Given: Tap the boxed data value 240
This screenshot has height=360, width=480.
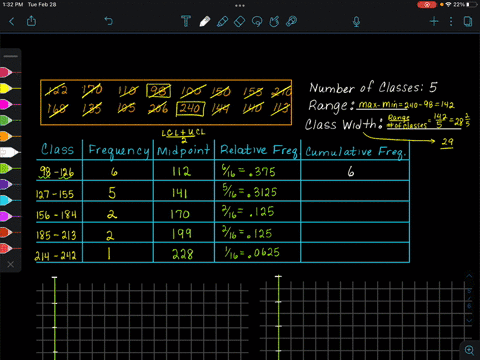Looking at the screenshot, I should click(x=190, y=109).
